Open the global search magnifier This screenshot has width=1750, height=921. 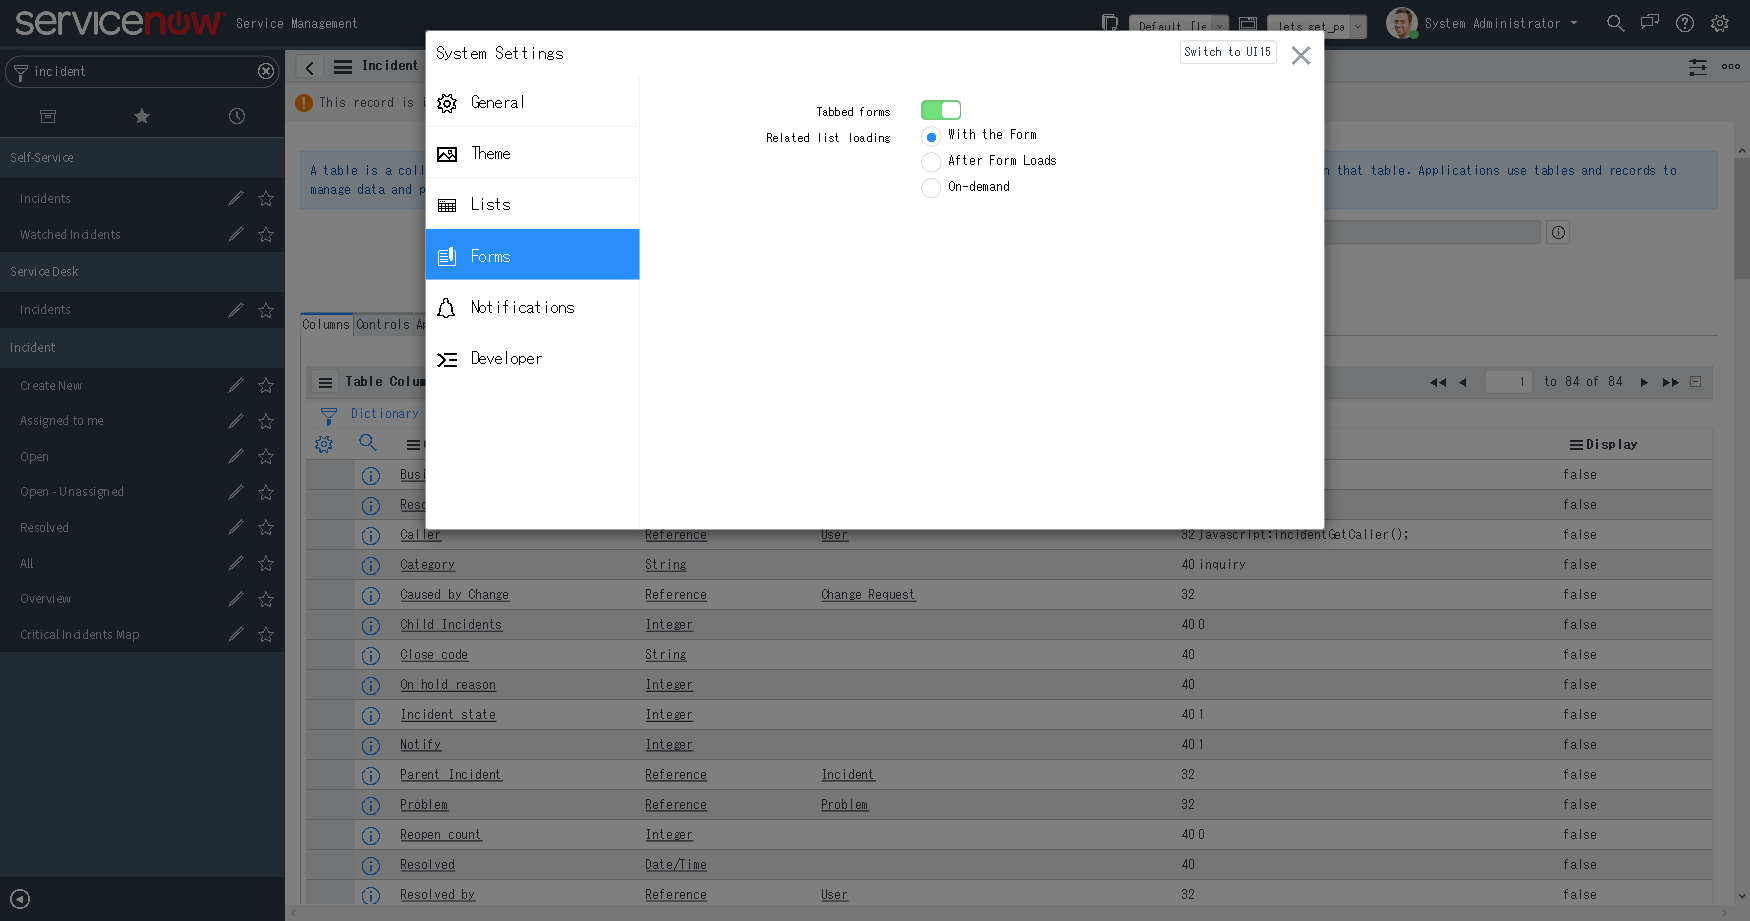1616,23
